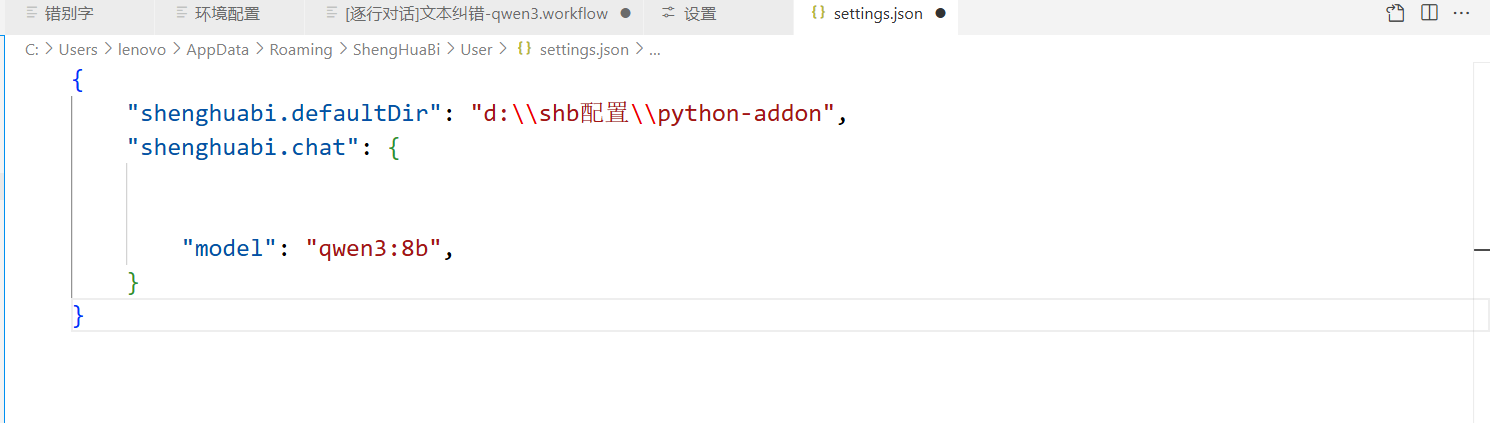
Task: Click the breadcrumb trailing ellipsis symbol
Action: (x=655, y=50)
